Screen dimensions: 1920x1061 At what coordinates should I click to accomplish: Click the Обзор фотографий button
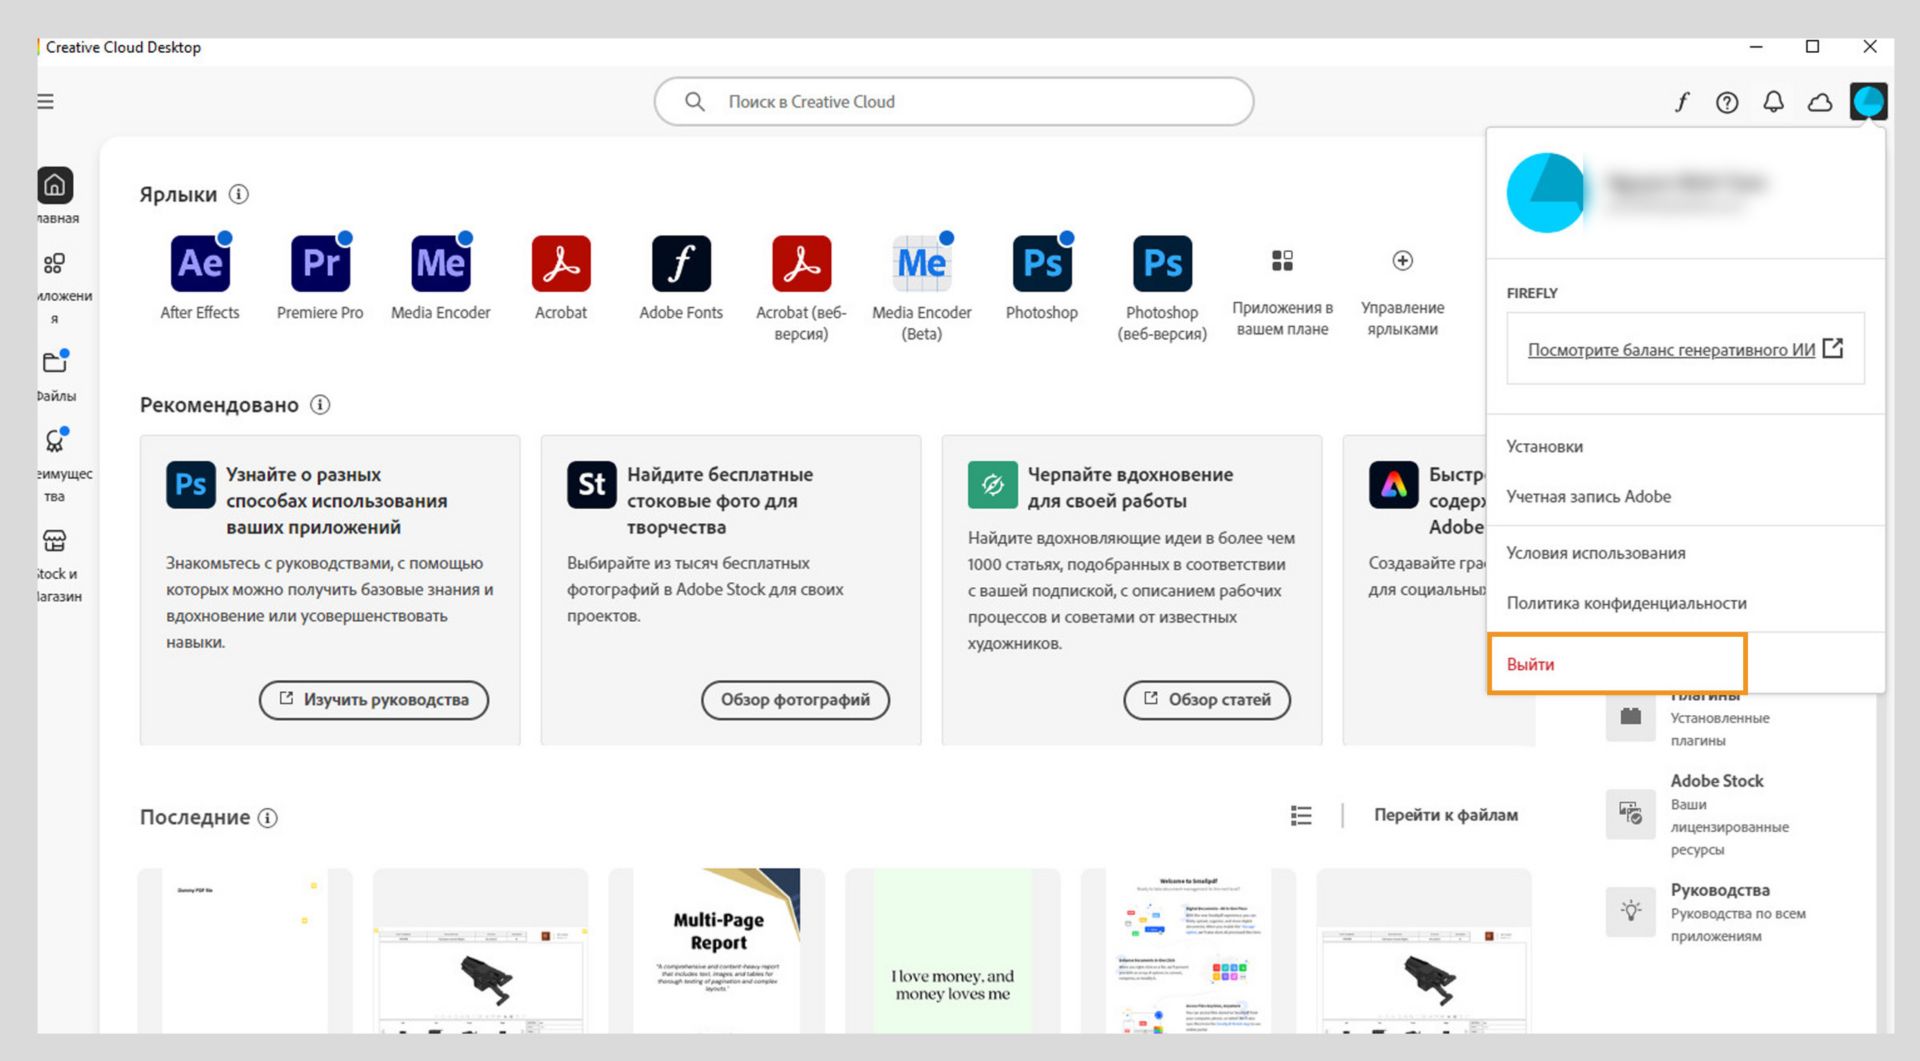click(x=796, y=700)
